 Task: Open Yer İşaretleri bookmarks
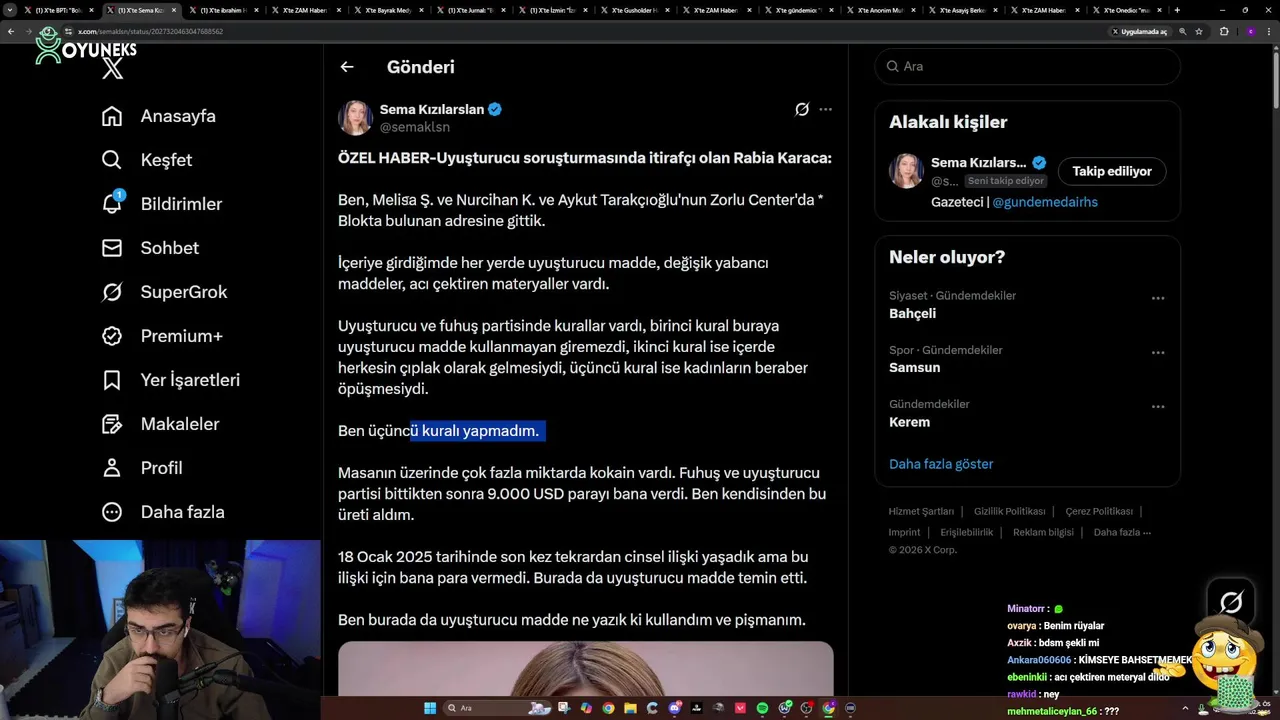click(x=171, y=380)
